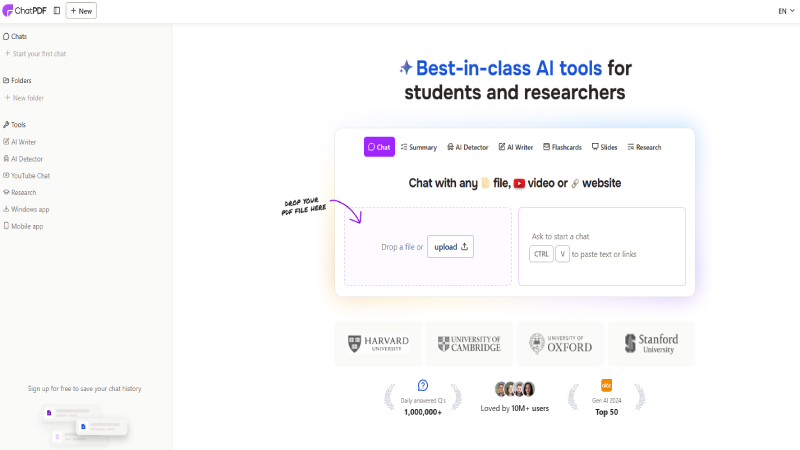The image size is (800, 450).
Task: Click the chat history illustration in sidebar
Action: click(x=85, y=424)
